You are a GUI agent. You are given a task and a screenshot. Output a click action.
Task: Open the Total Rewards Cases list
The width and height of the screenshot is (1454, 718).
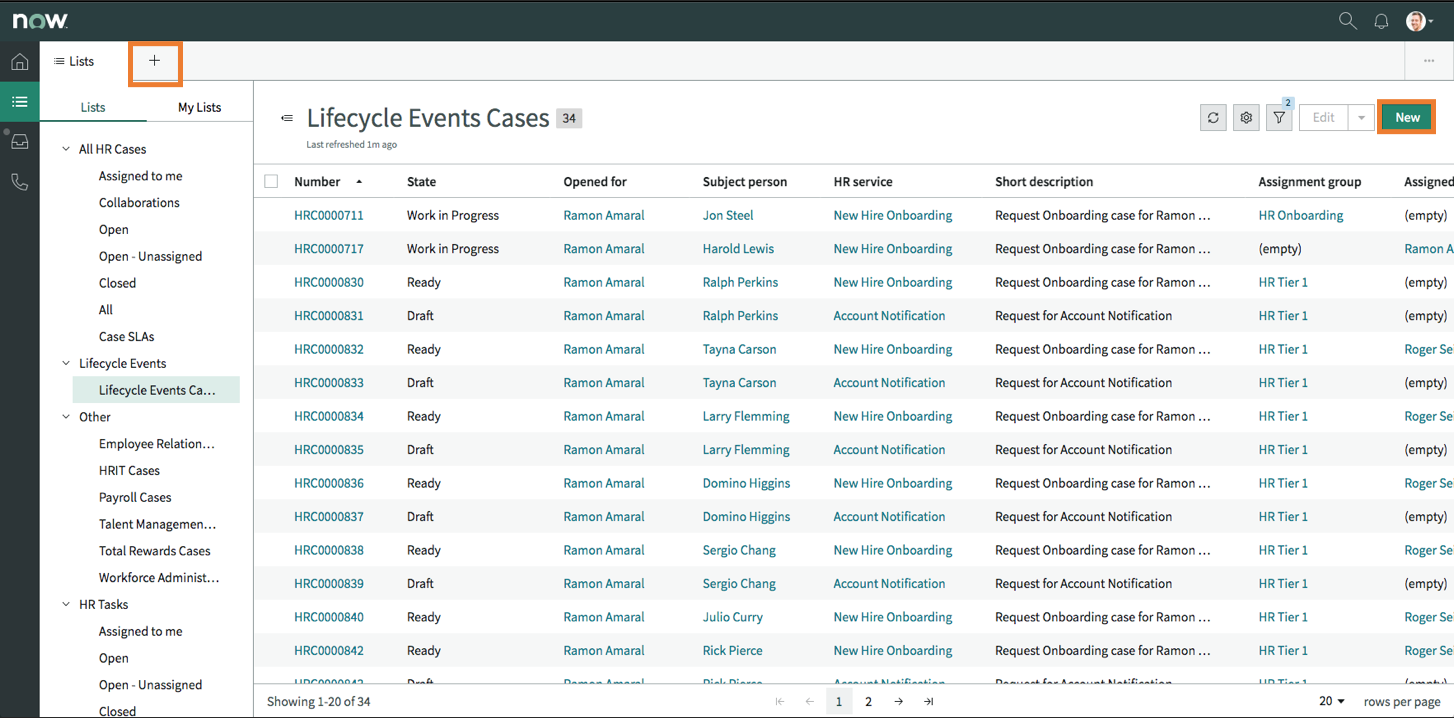click(x=155, y=551)
